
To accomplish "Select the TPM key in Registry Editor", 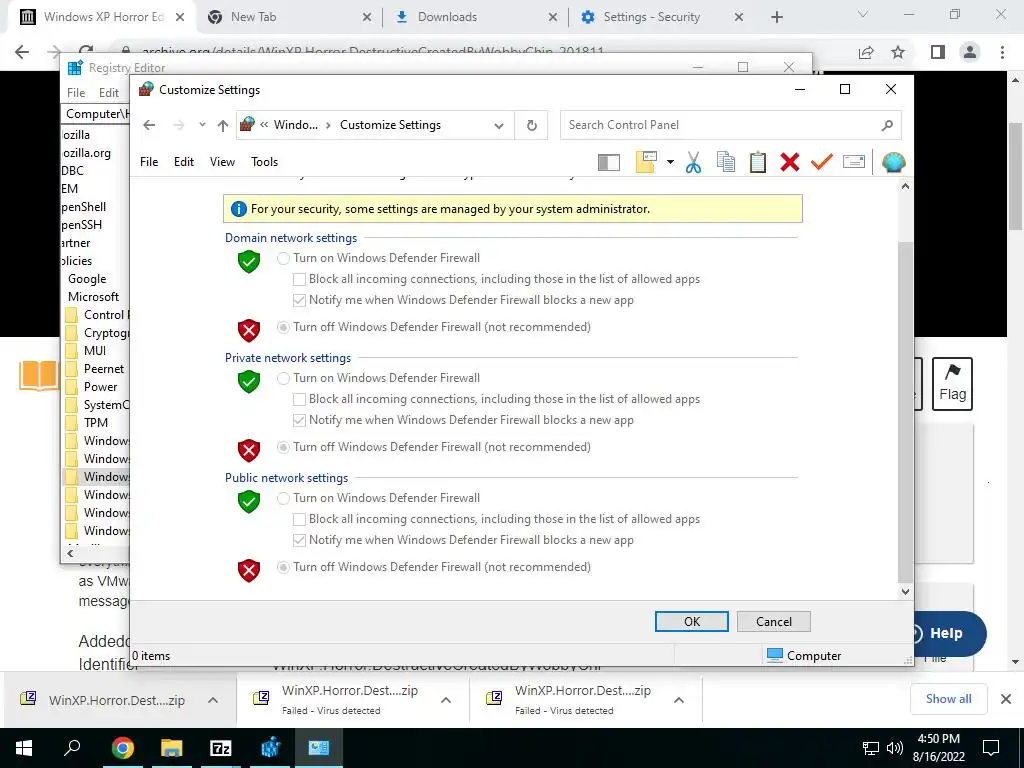I will (96, 423).
